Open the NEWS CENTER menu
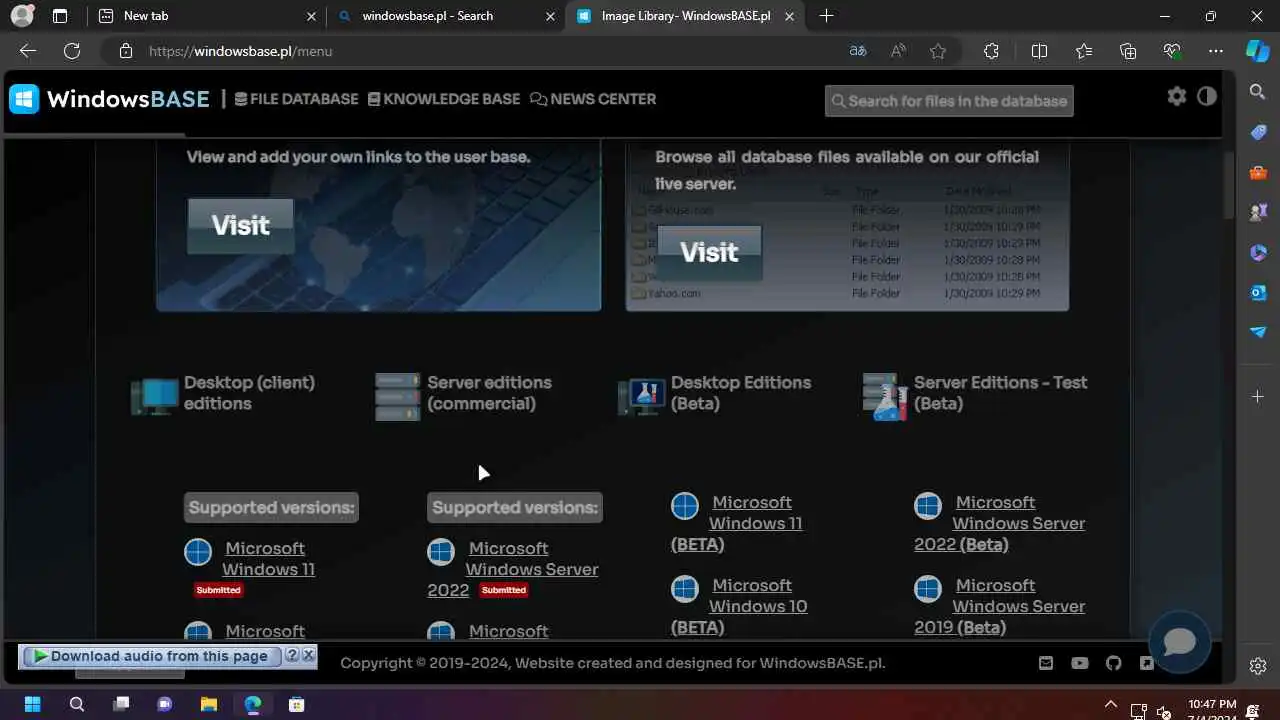1280x720 pixels. pyautogui.click(x=593, y=99)
